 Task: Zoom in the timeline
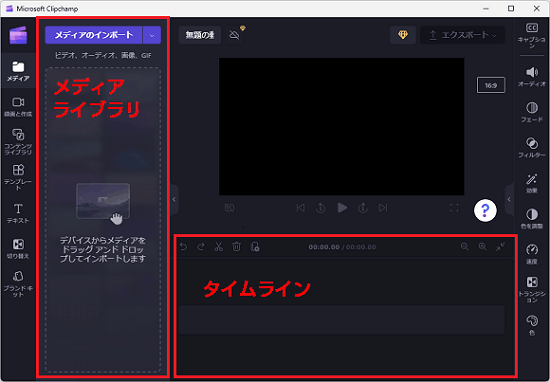click(483, 247)
